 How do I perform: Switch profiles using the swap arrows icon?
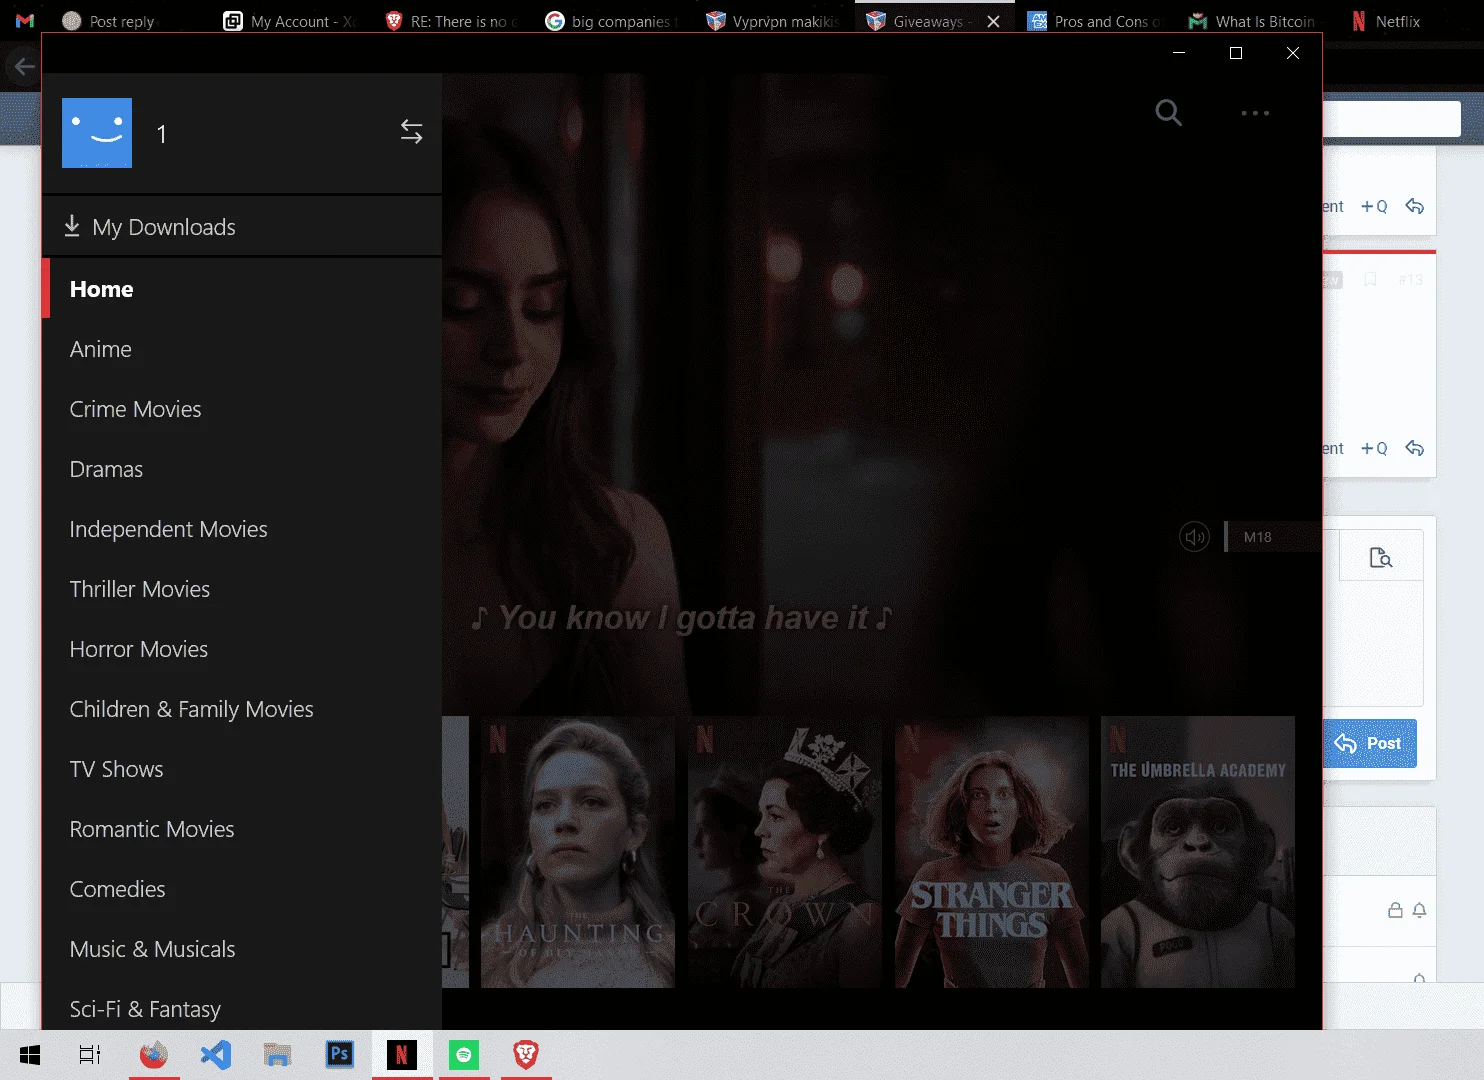(x=412, y=131)
